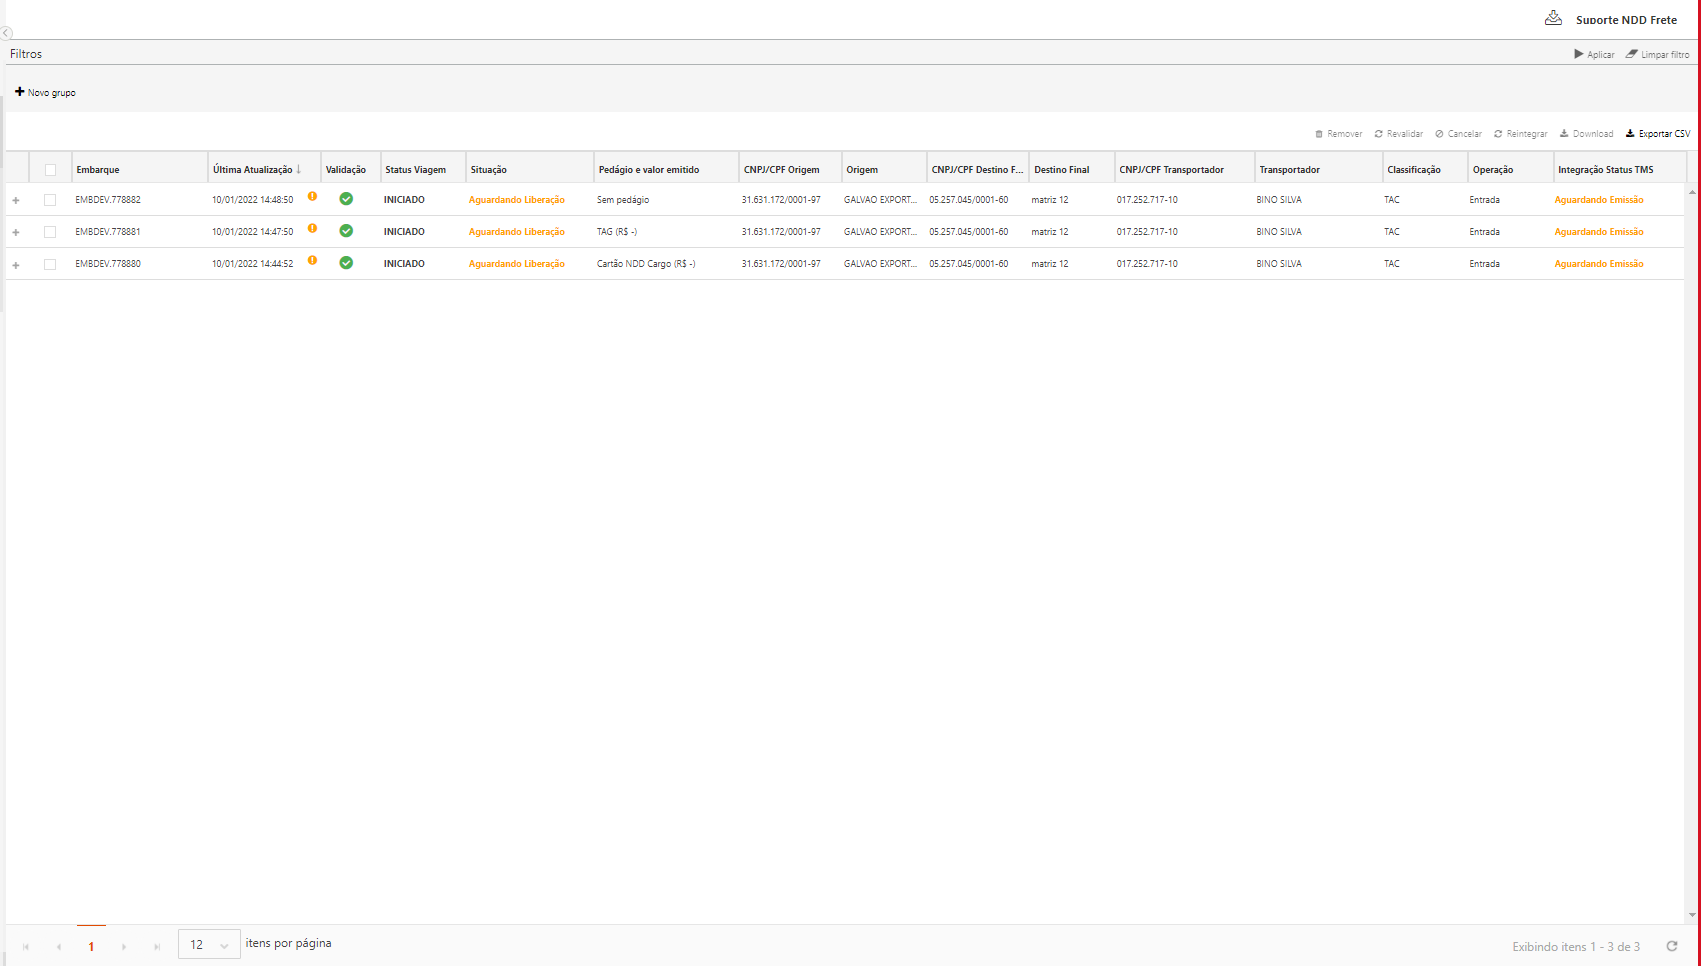Go to last page arrow
Viewport: 1701px width, 966px height.
click(x=157, y=947)
